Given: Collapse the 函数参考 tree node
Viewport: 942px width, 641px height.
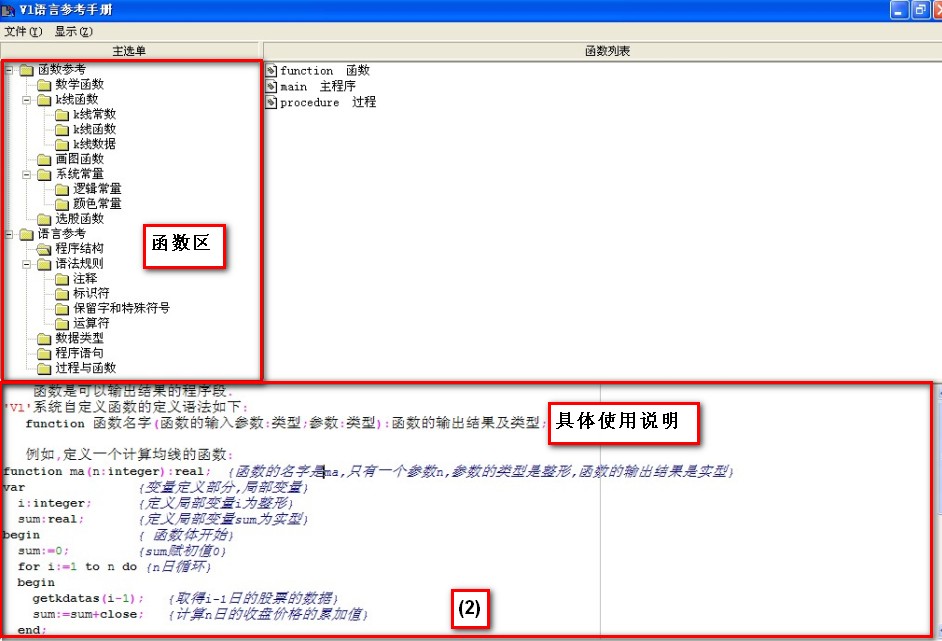Looking at the screenshot, I should tap(9, 70).
